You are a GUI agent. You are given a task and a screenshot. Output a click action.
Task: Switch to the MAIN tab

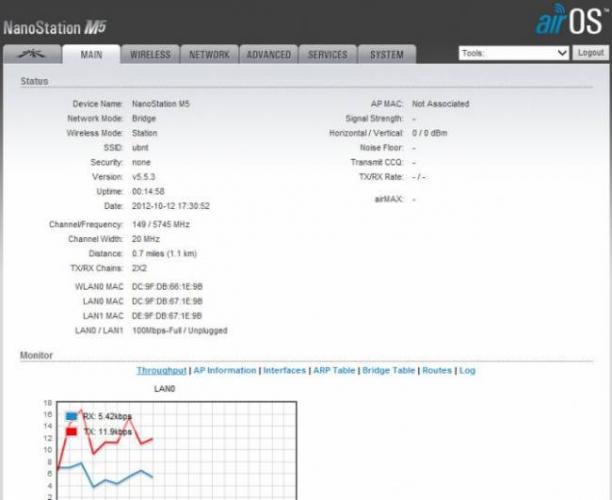click(91, 55)
